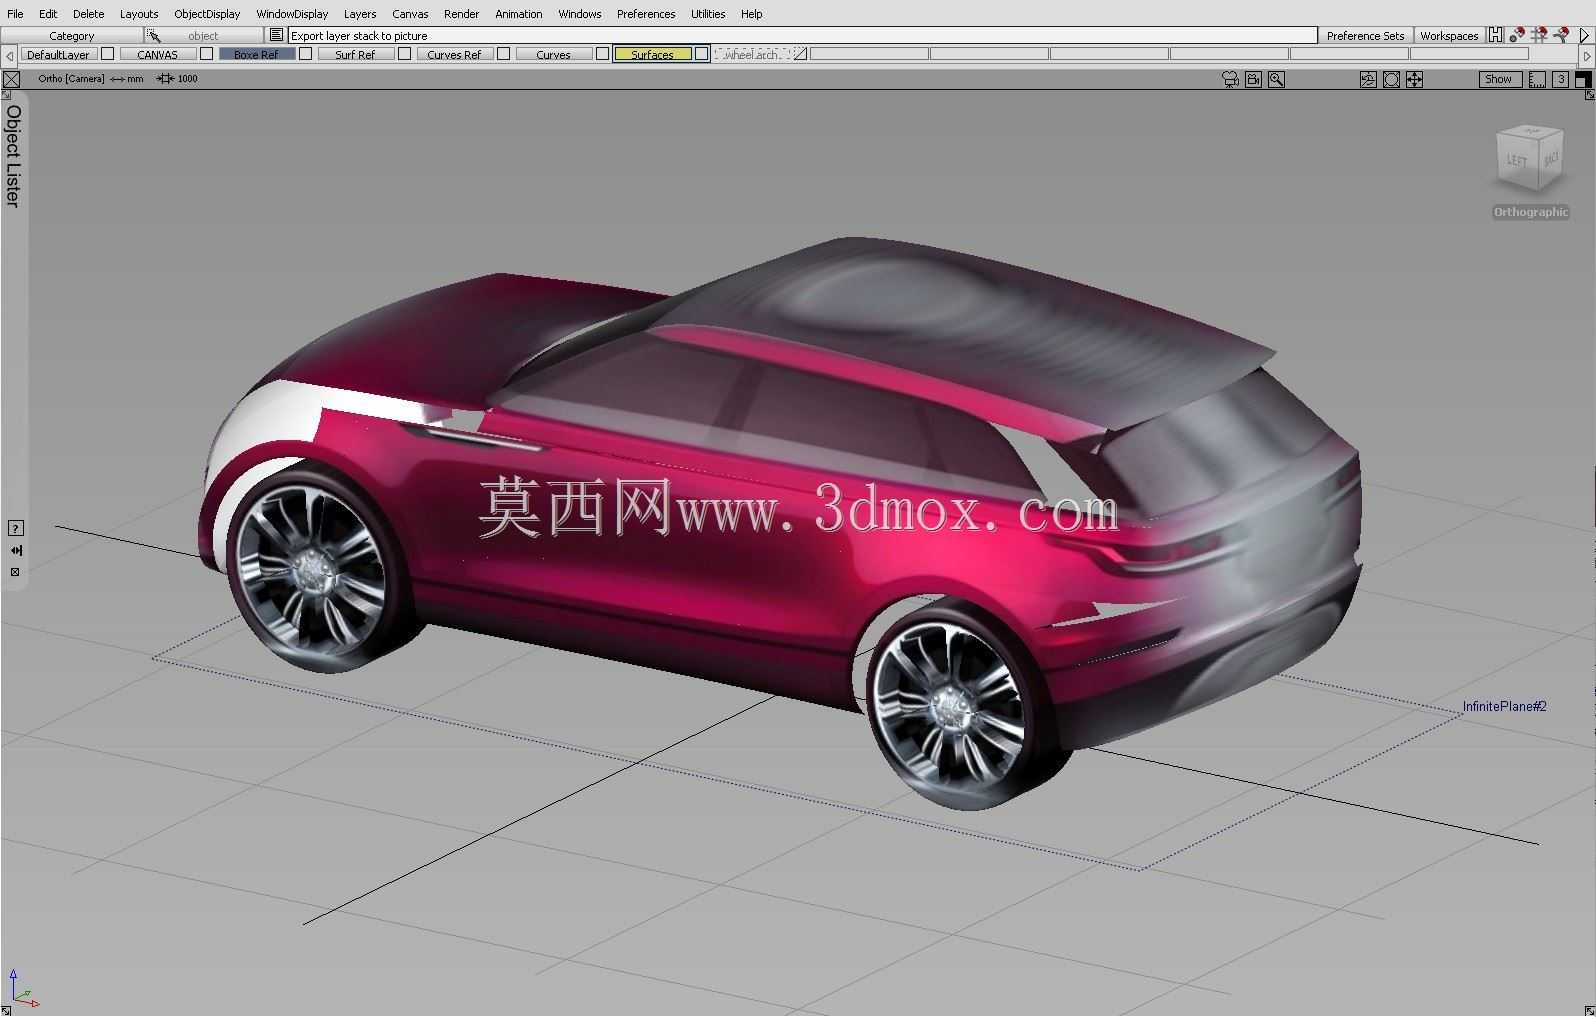Click the H marking icon near Workspaces
This screenshot has width=1596, height=1017.
(x=1495, y=35)
